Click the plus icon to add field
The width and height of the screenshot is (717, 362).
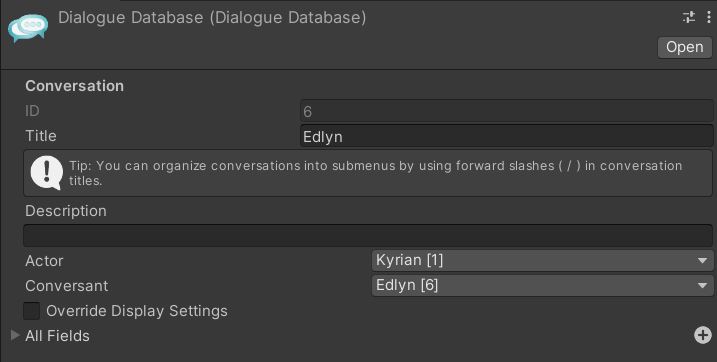tap(703, 335)
